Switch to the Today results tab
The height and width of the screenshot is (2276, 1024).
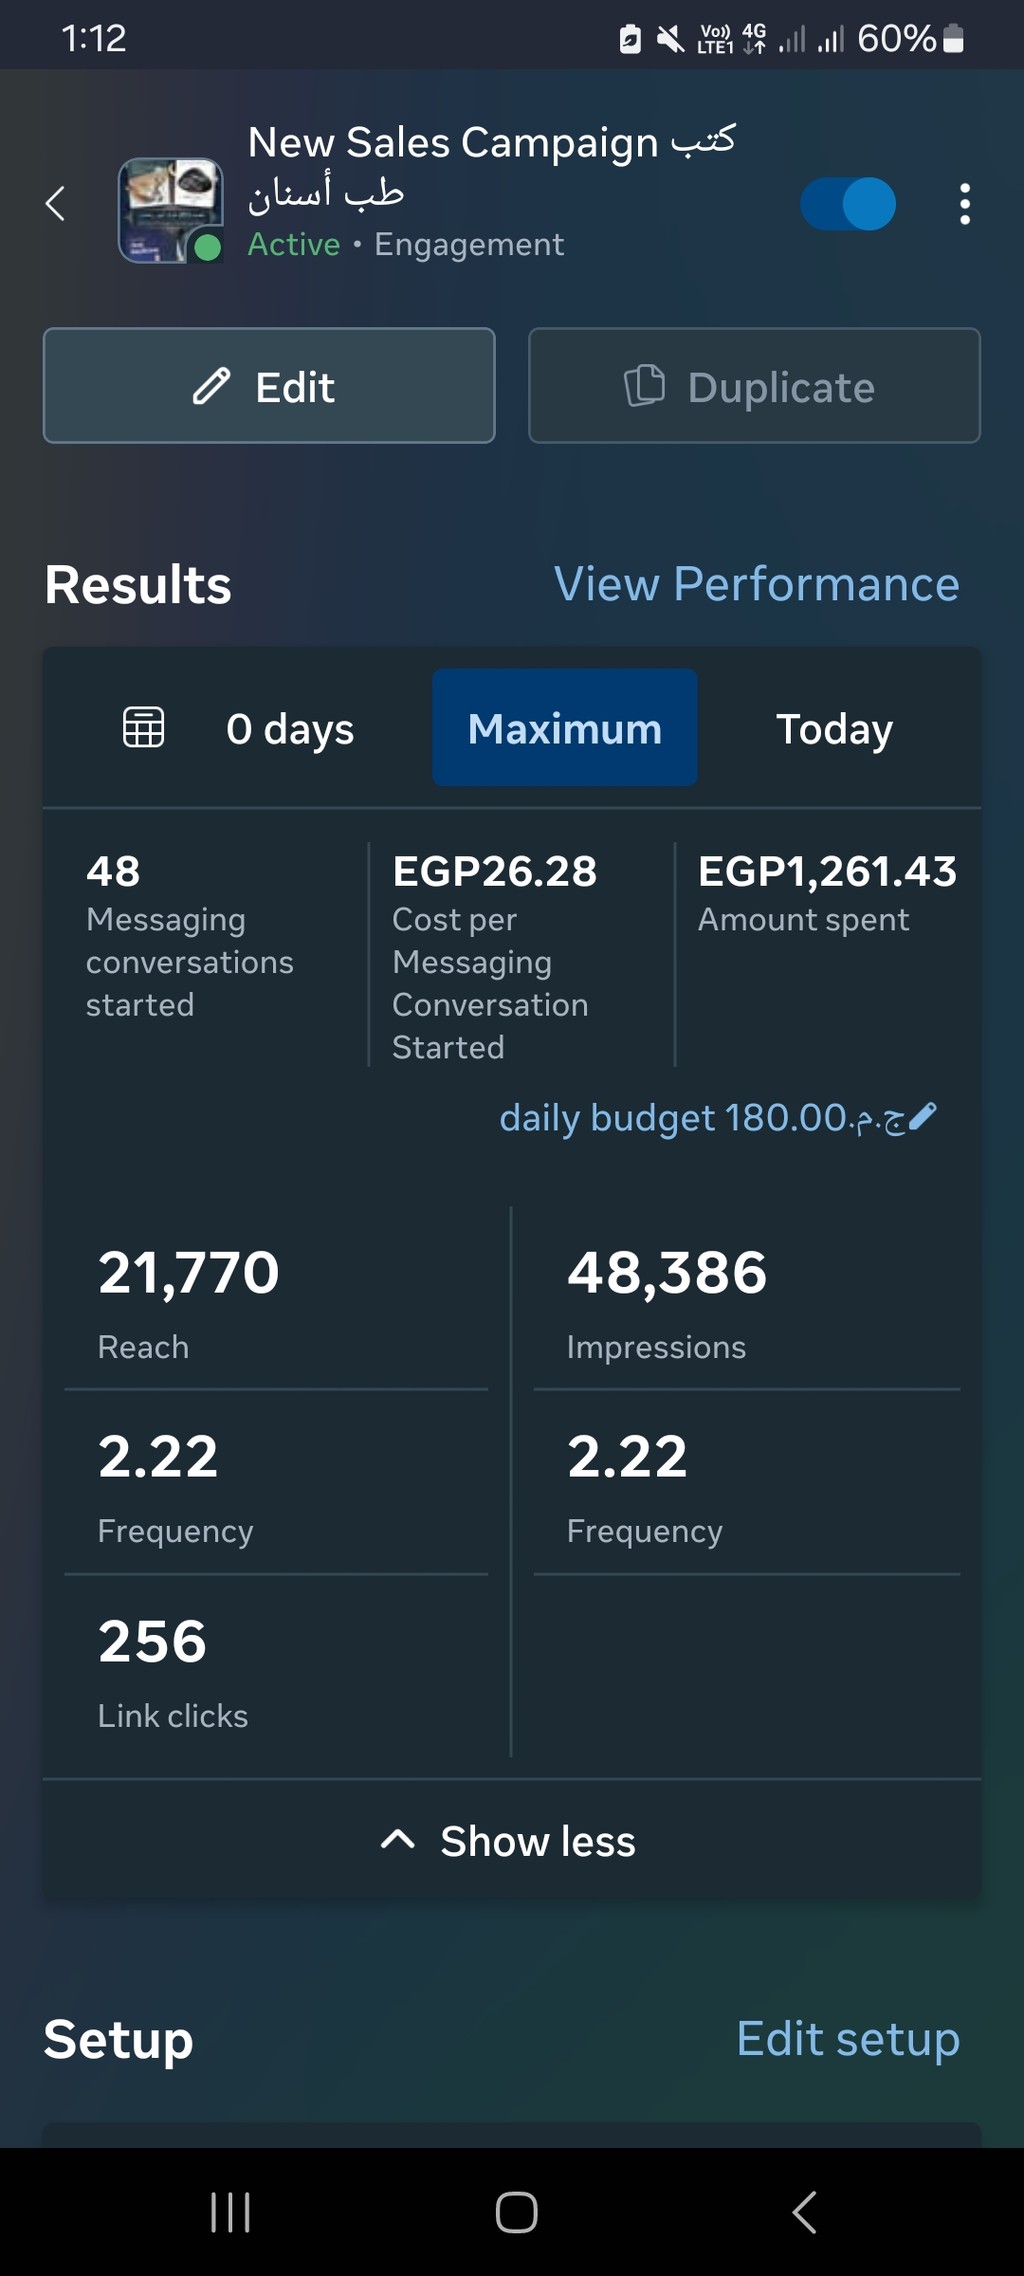tap(834, 729)
